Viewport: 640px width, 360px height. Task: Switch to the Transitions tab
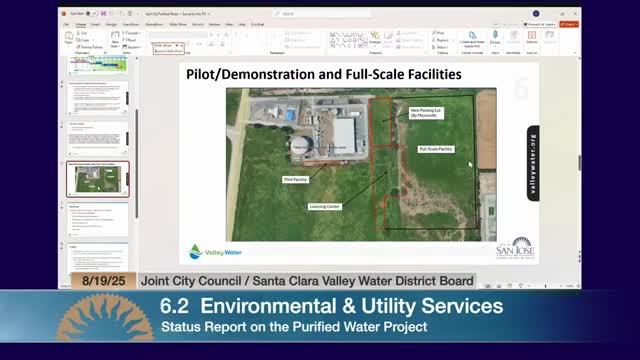coord(131,24)
